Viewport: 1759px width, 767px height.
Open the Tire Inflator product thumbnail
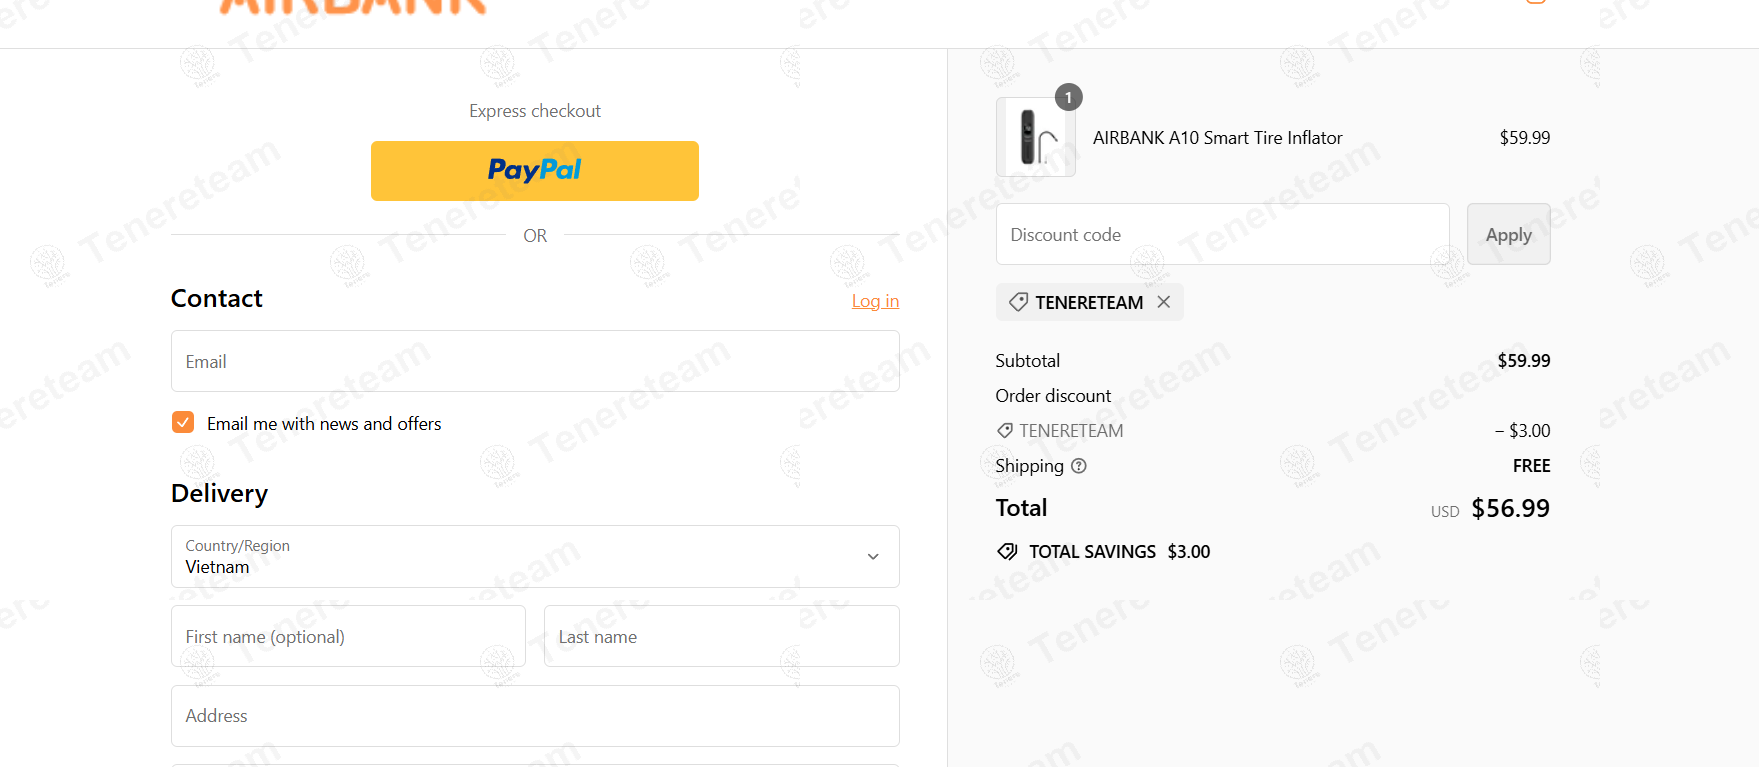(x=1036, y=137)
